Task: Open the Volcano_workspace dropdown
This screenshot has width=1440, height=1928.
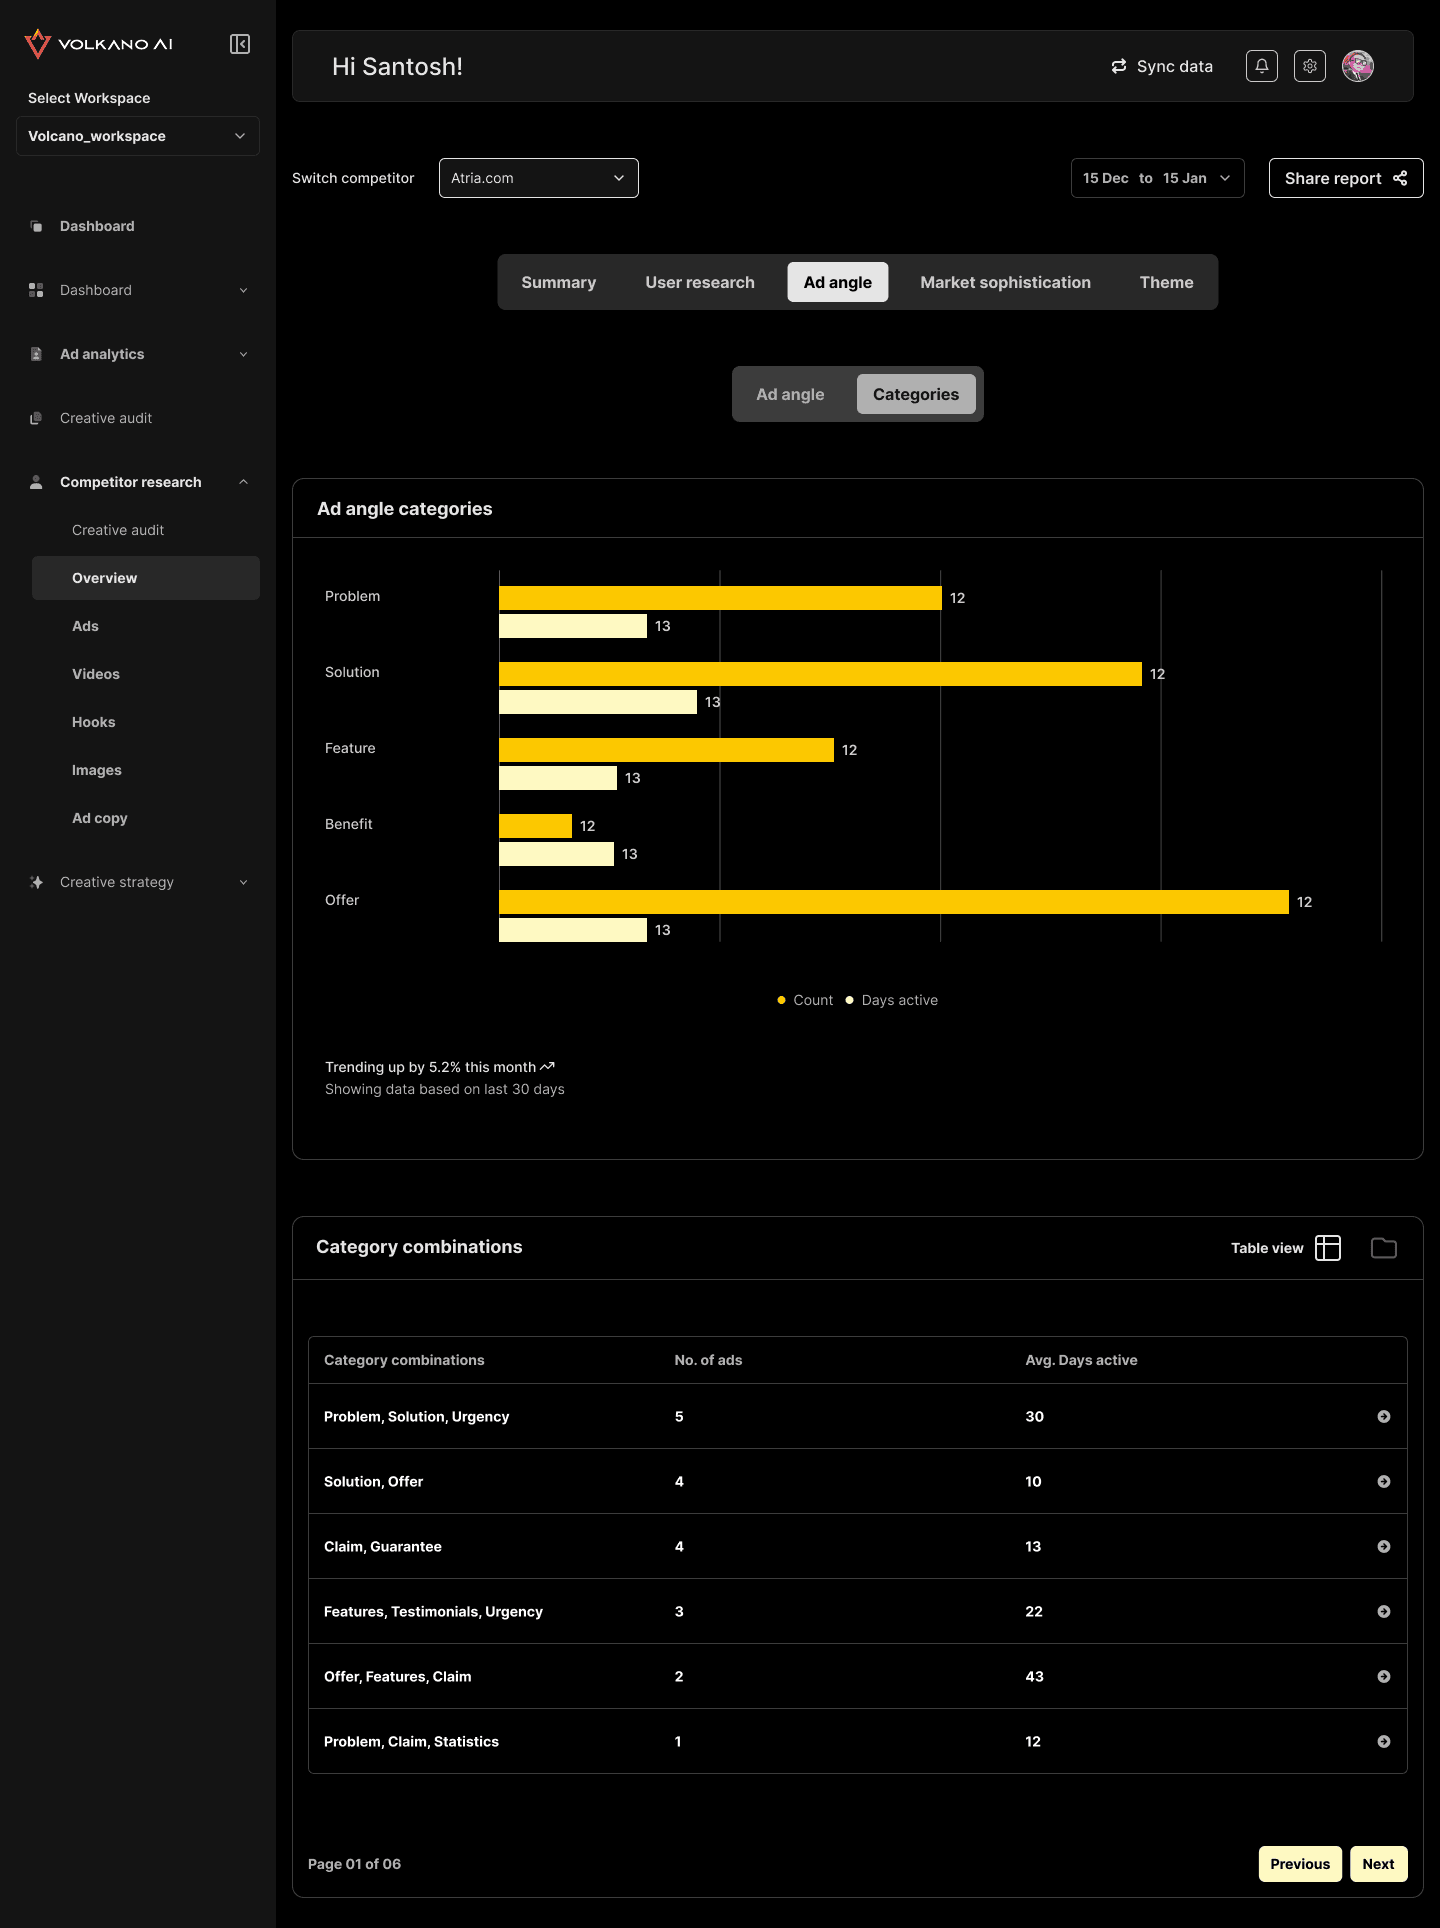Action: [138, 136]
